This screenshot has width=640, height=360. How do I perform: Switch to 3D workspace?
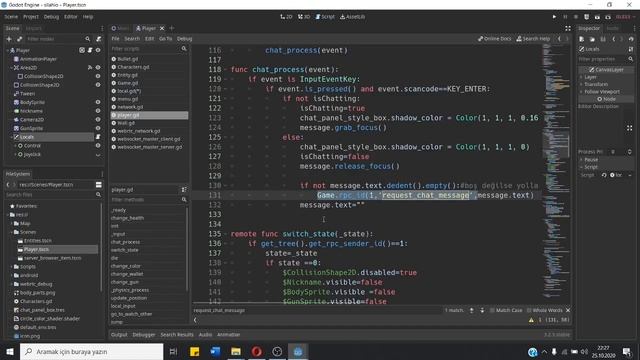(304, 17)
